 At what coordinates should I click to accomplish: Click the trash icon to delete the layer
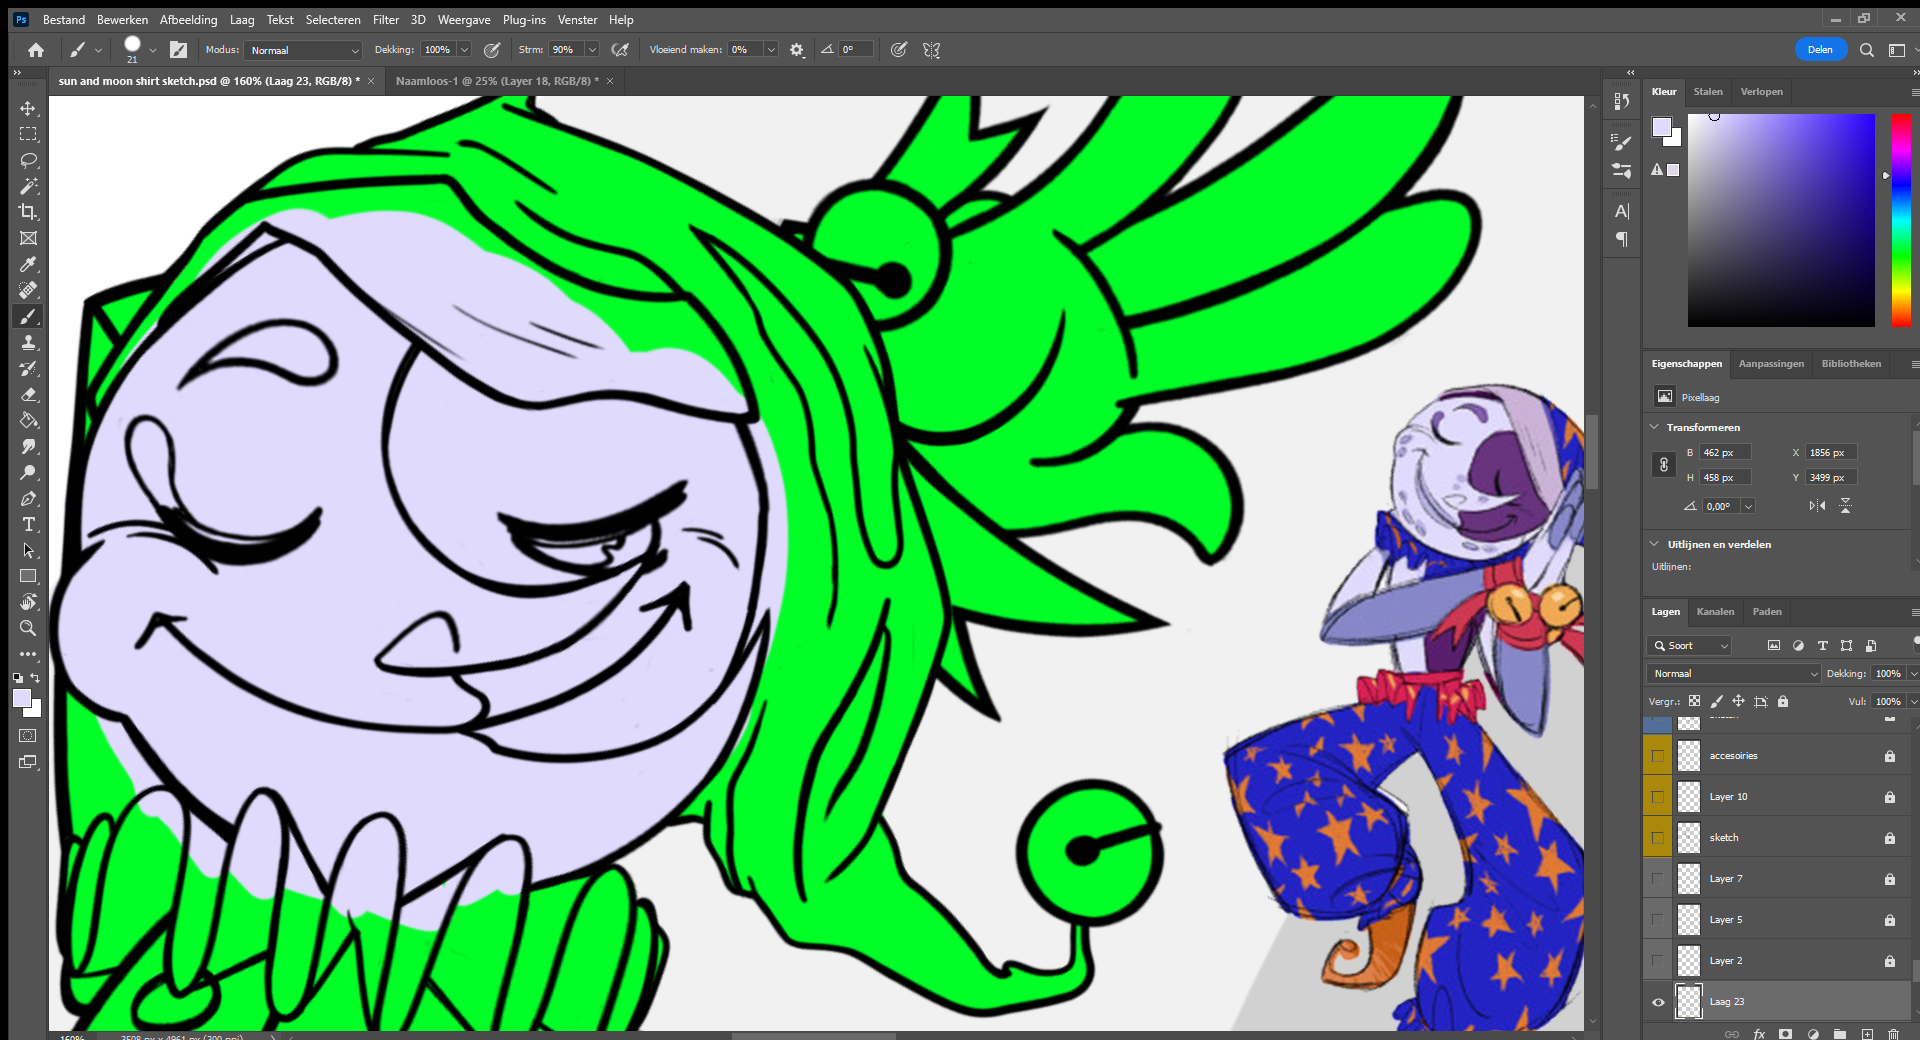point(1893,1034)
